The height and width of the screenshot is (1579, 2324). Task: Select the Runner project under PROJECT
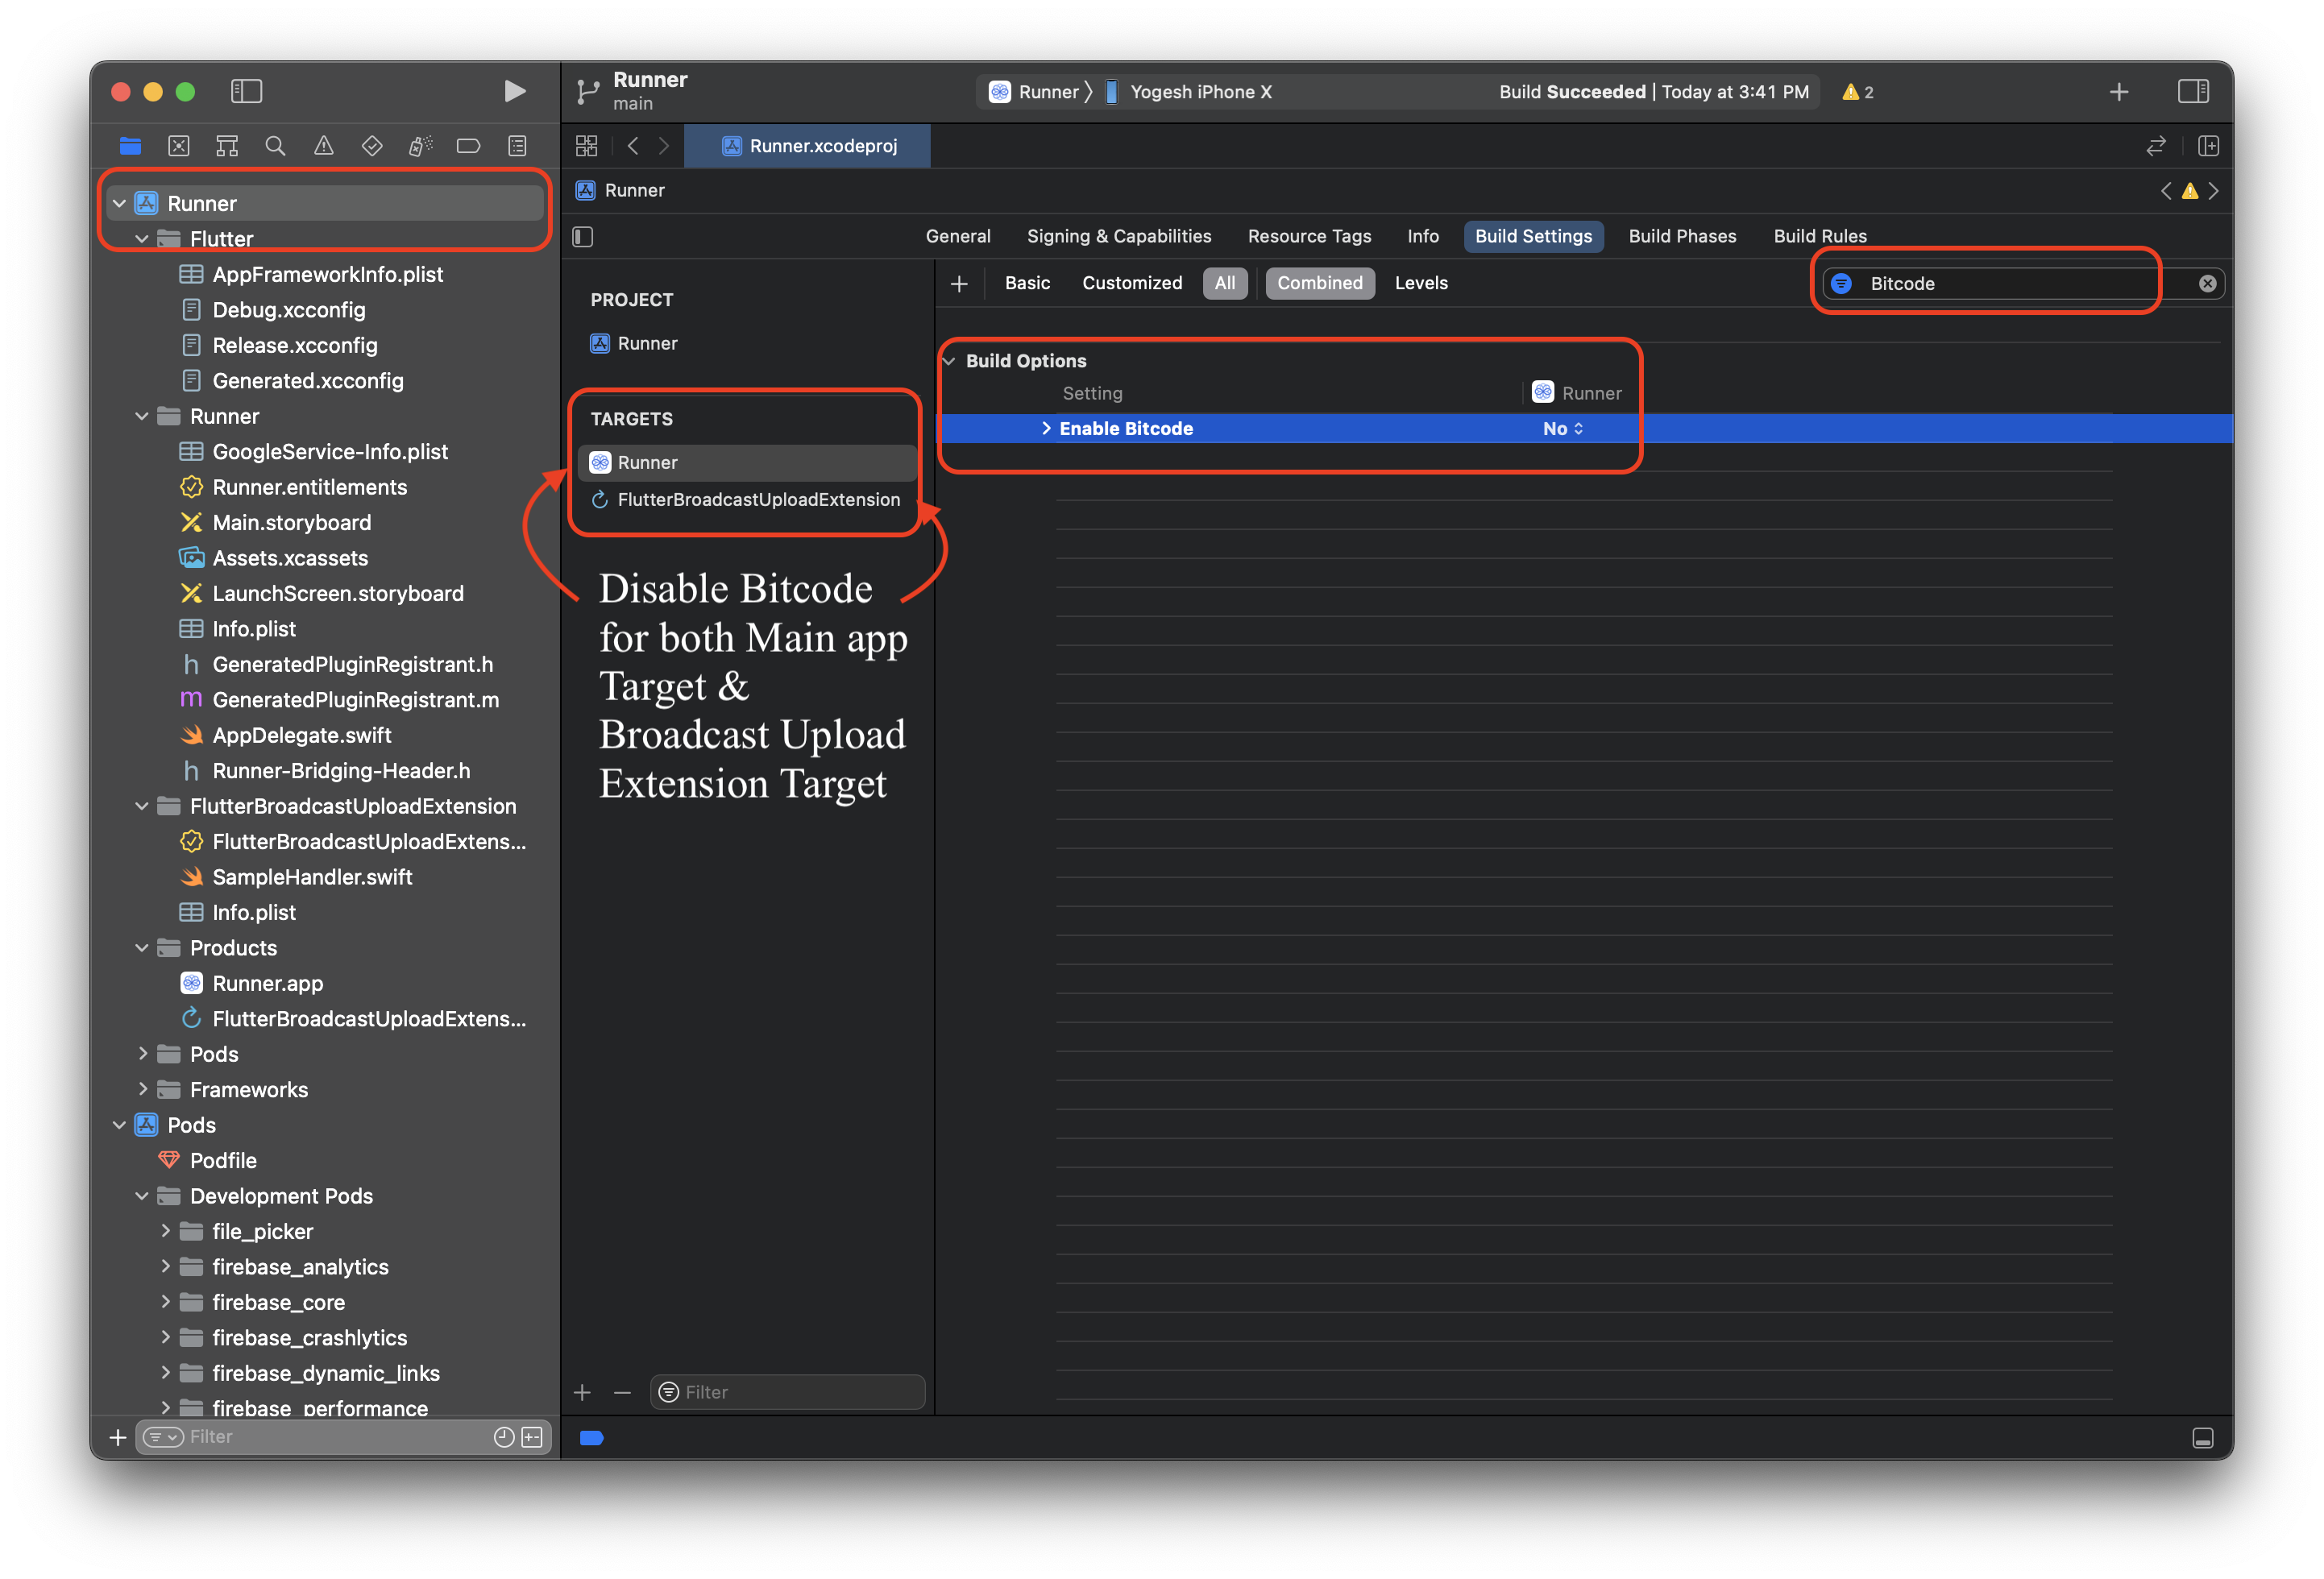648,343
